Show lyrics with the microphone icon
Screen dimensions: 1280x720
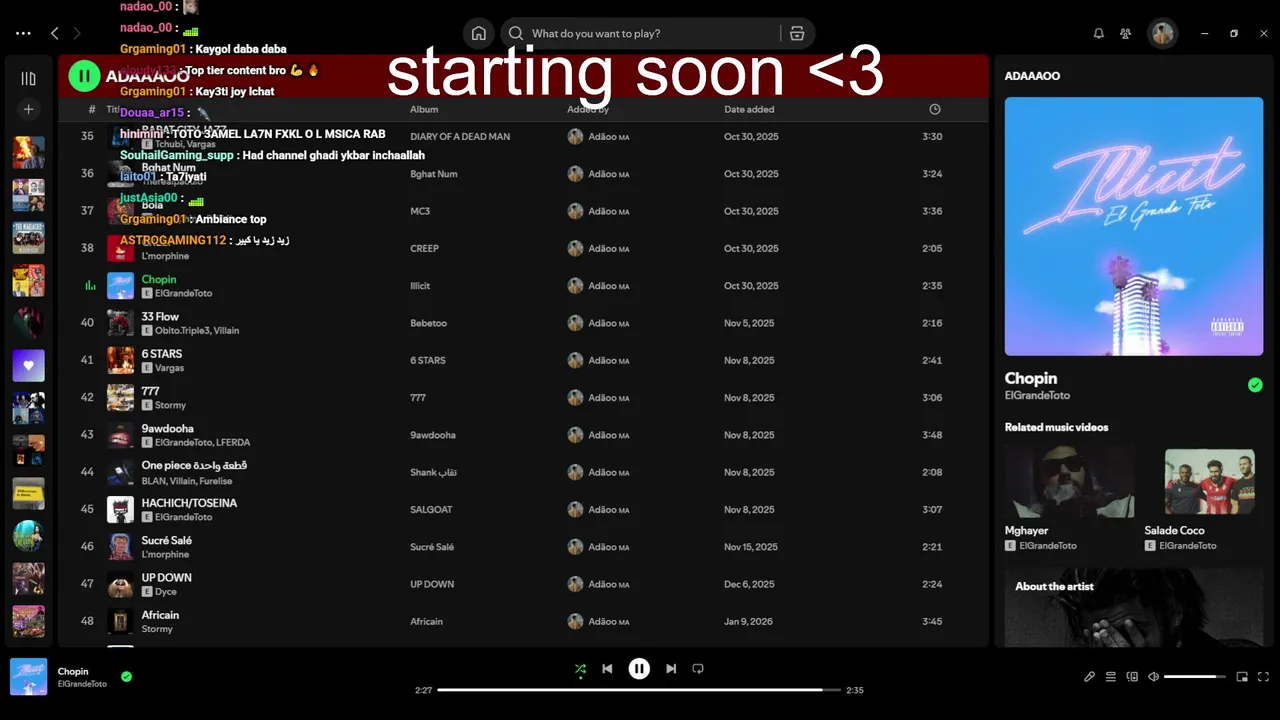click(1089, 677)
